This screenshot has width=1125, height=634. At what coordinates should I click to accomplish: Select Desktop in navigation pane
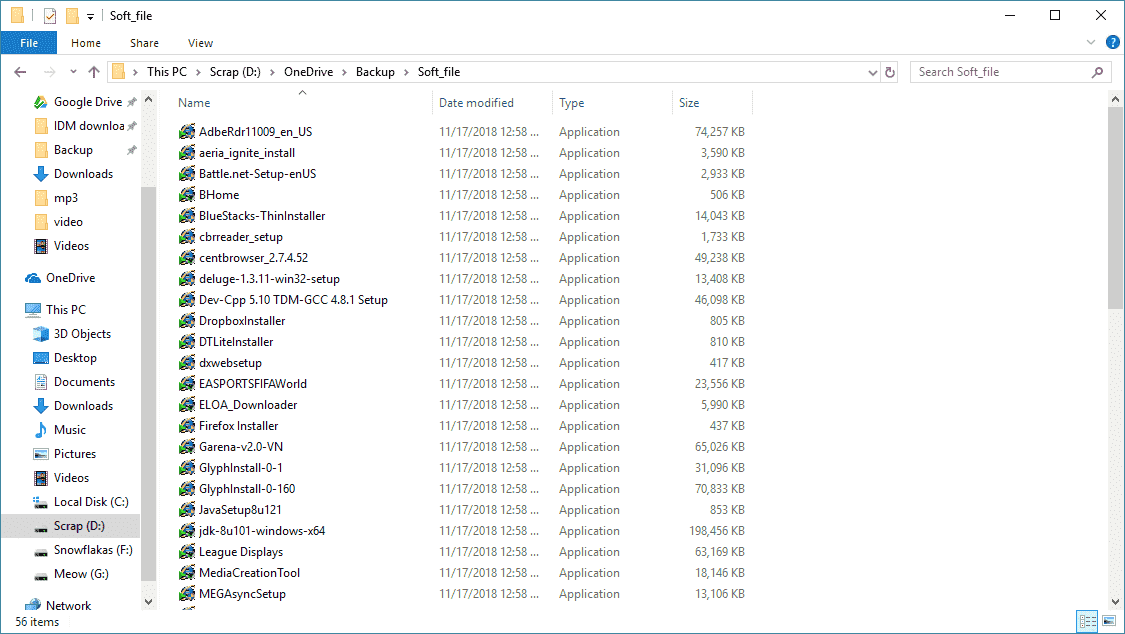75,358
